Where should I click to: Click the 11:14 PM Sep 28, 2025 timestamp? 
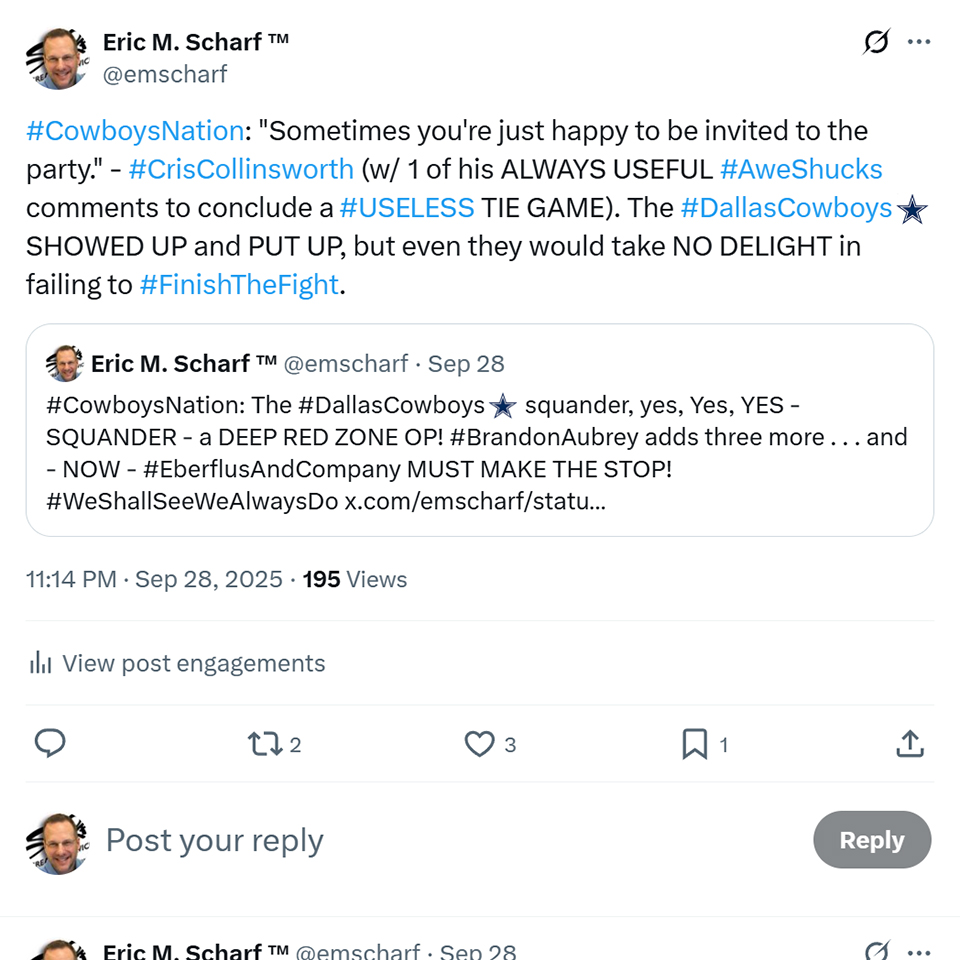click(154, 579)
